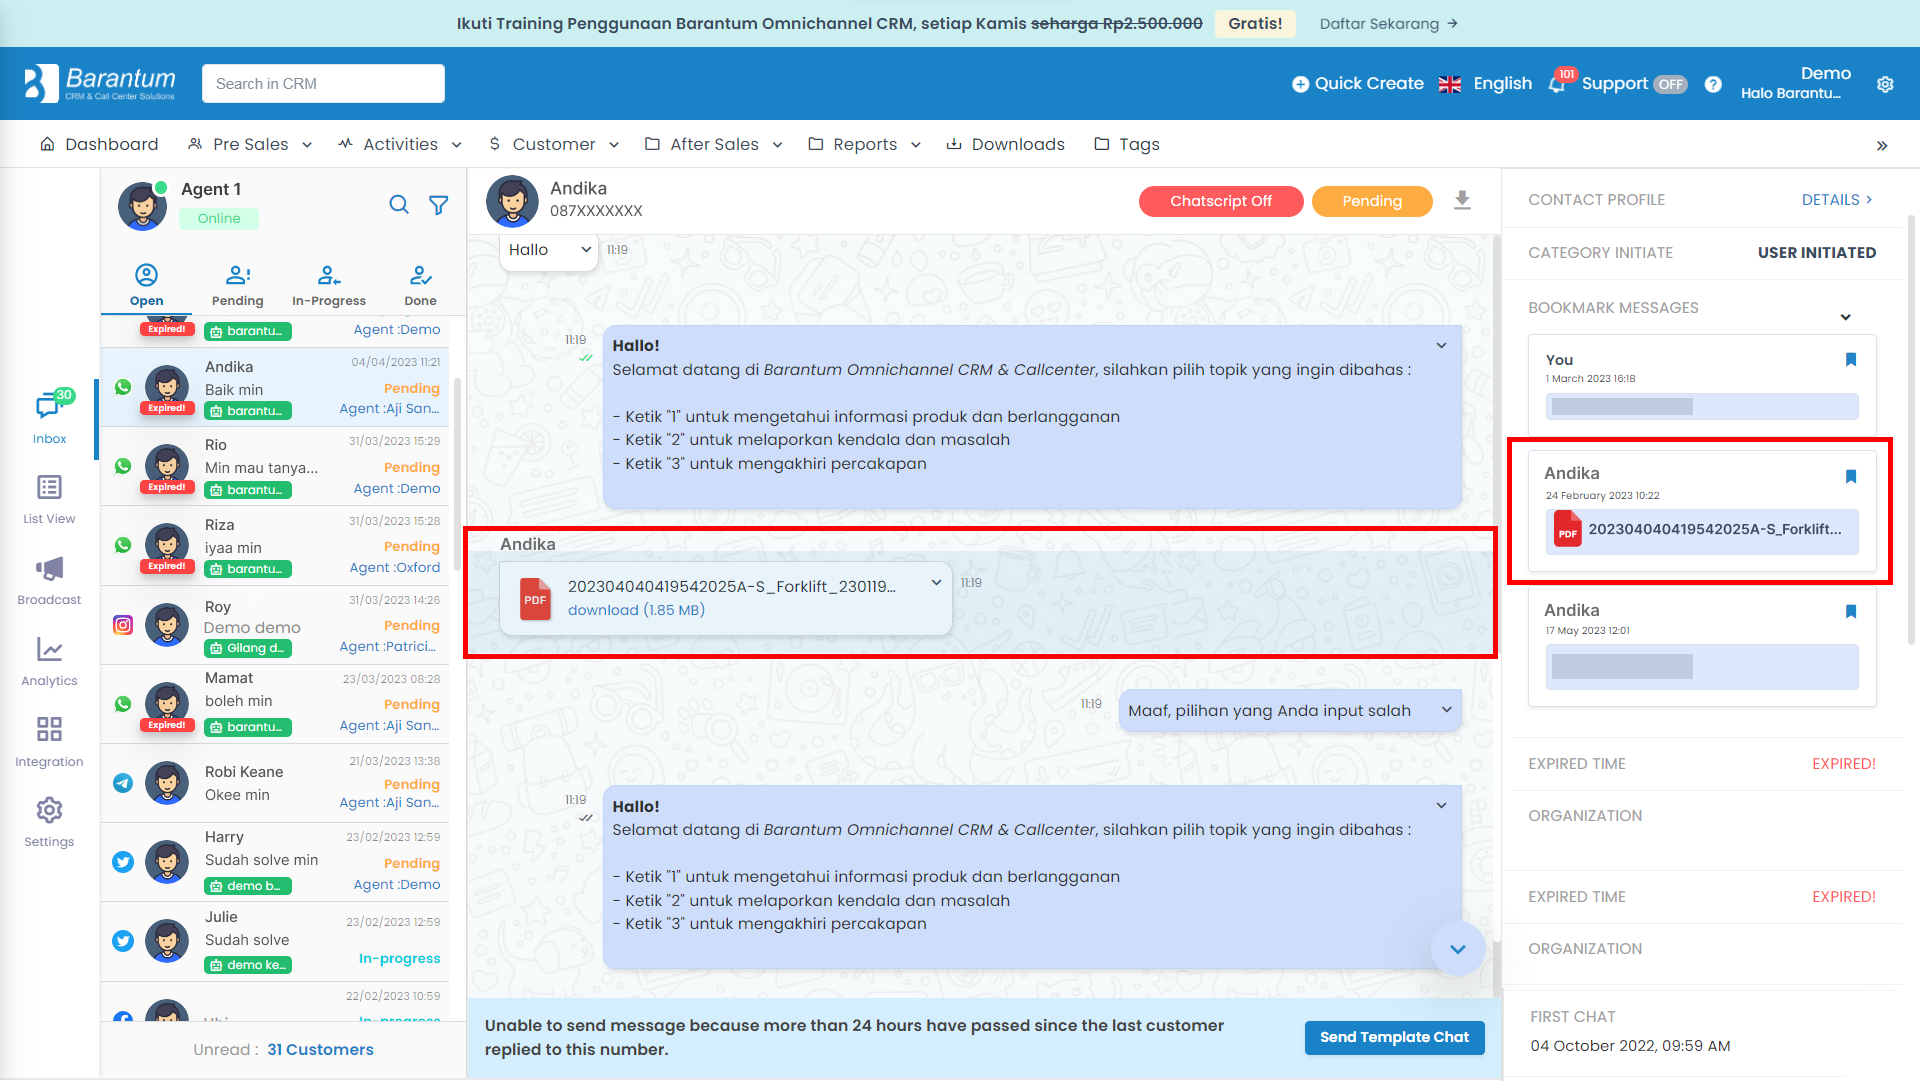This screenshot has width=1920, height=1081.
Task: Open After Sales menu
Action: [x=714, y=145]
